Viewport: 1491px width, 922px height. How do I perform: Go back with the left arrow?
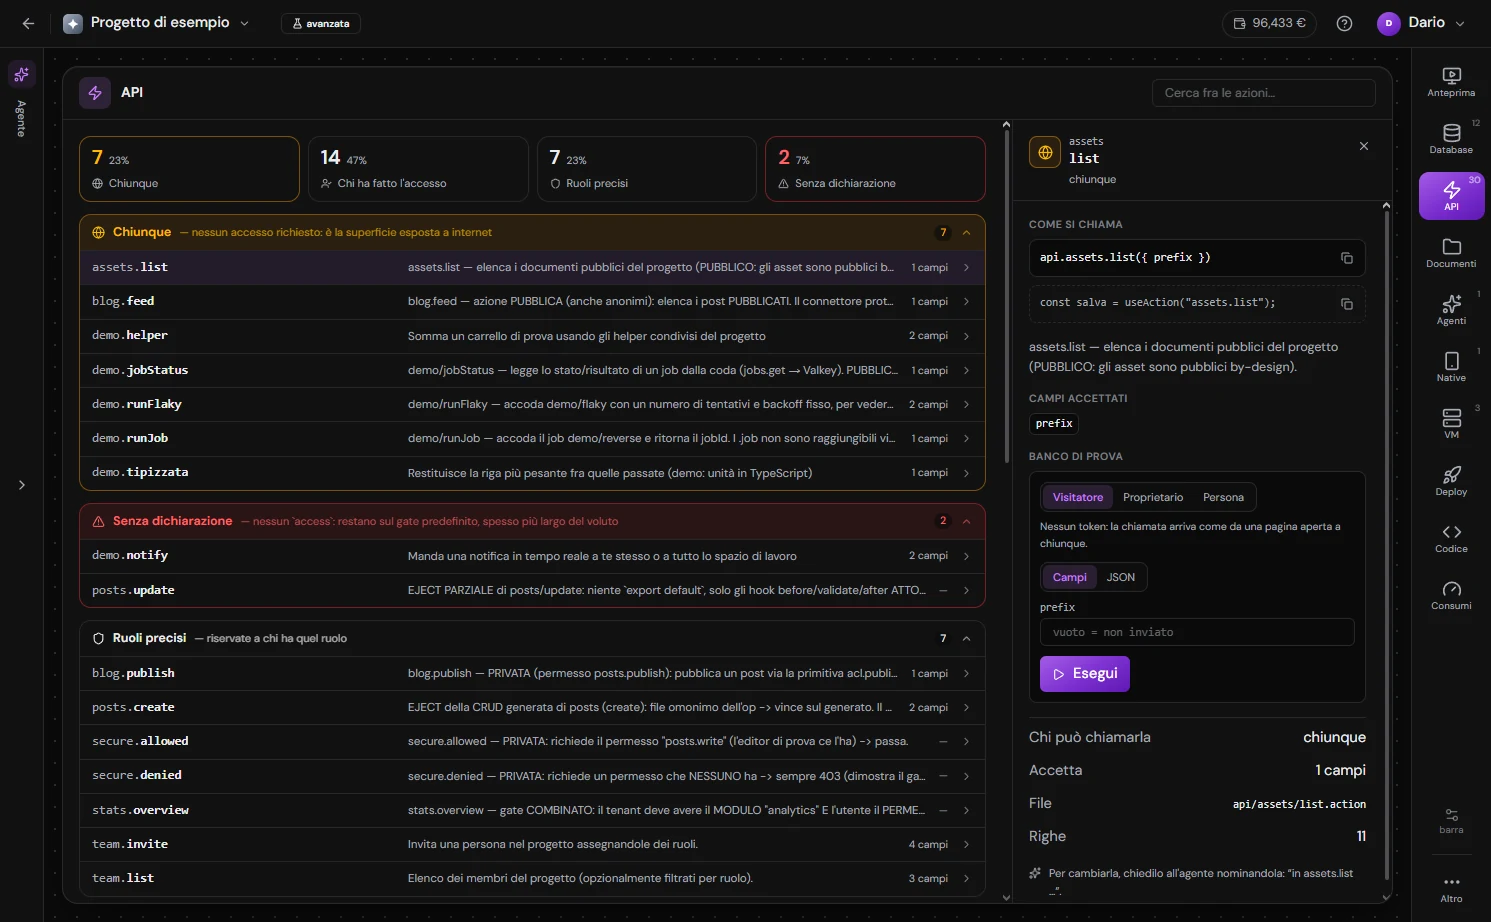tap(28, 23)
